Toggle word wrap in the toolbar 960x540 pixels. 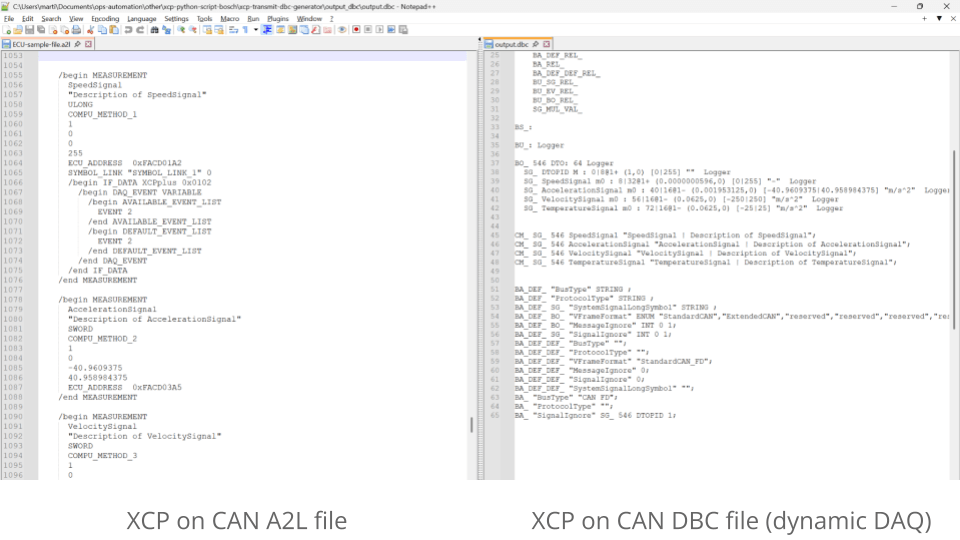click(x=234, y=29)
